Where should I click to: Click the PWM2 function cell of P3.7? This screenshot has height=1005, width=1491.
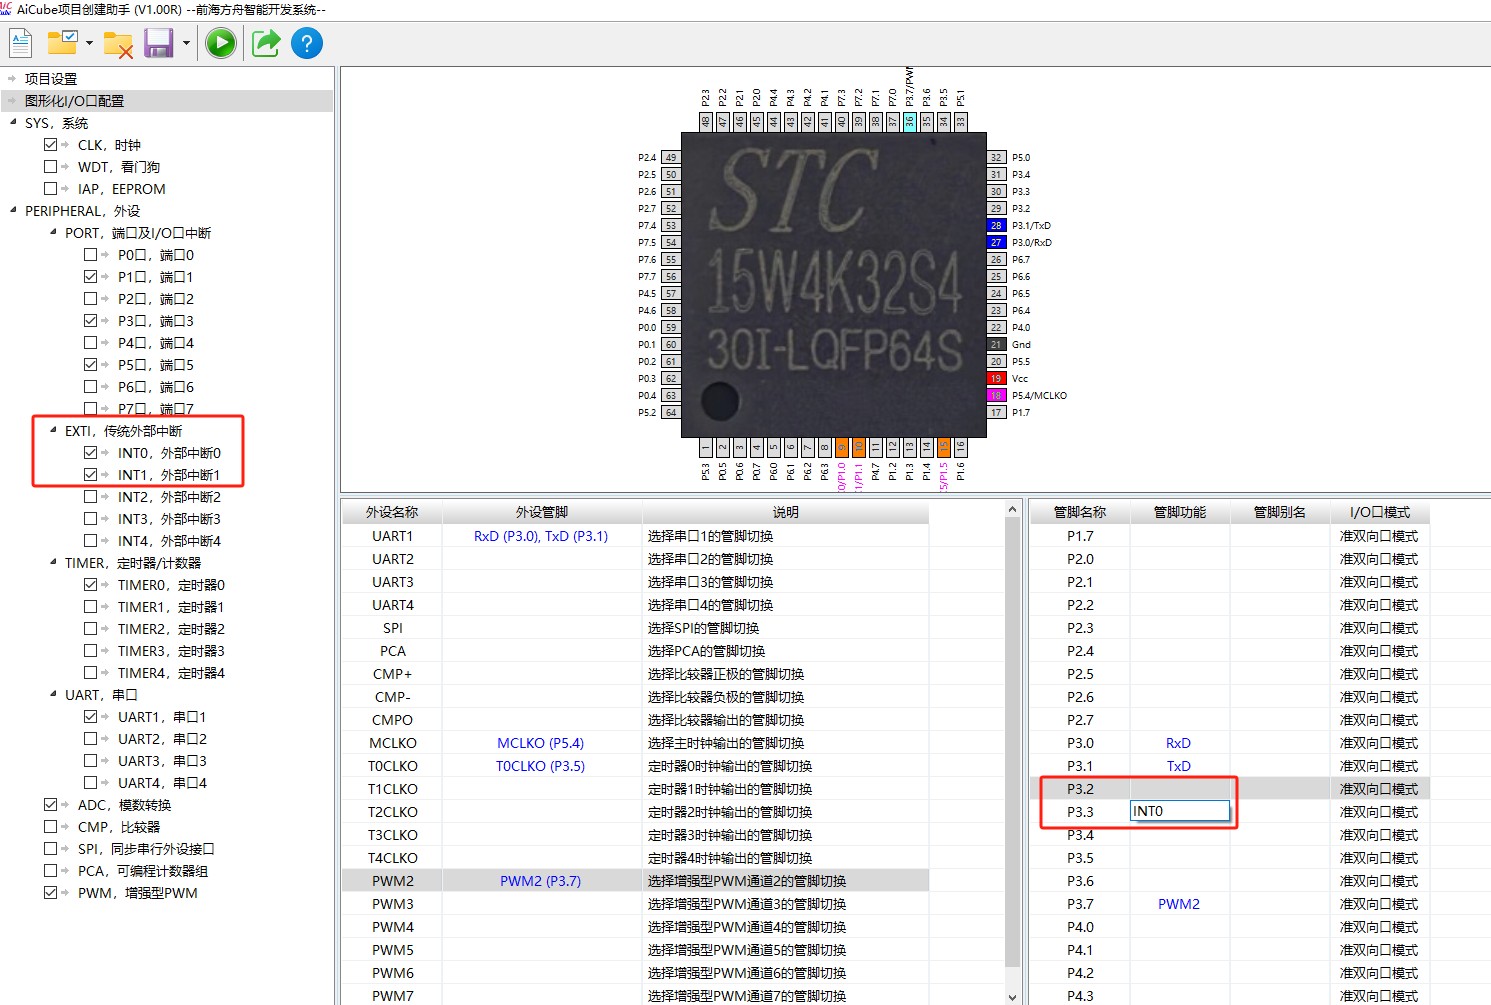(x=1179, y=904)
